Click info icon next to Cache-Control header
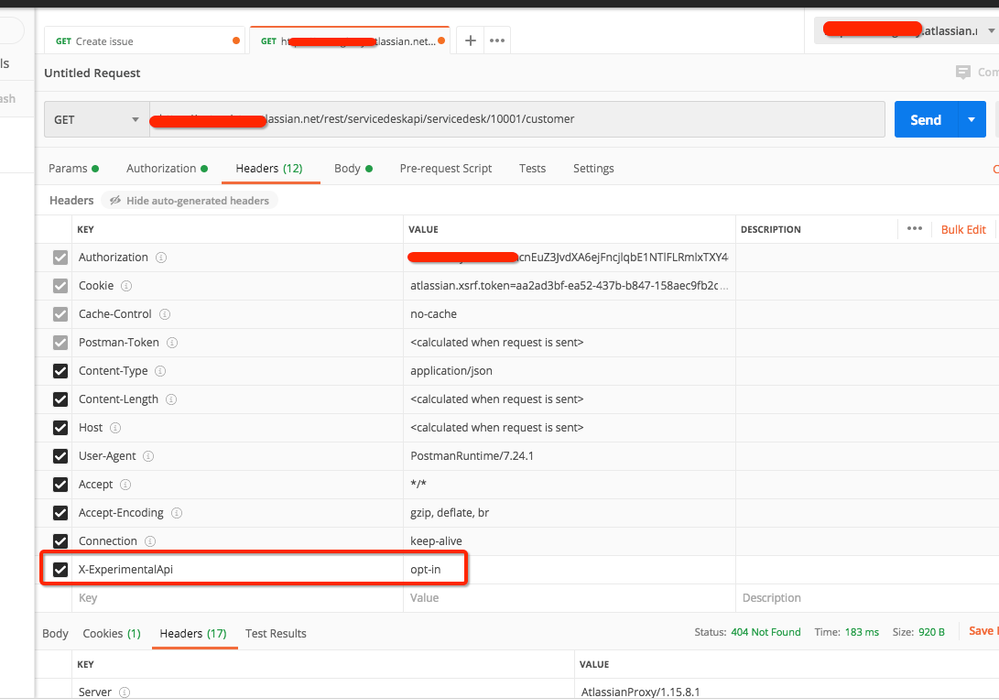 164,314
